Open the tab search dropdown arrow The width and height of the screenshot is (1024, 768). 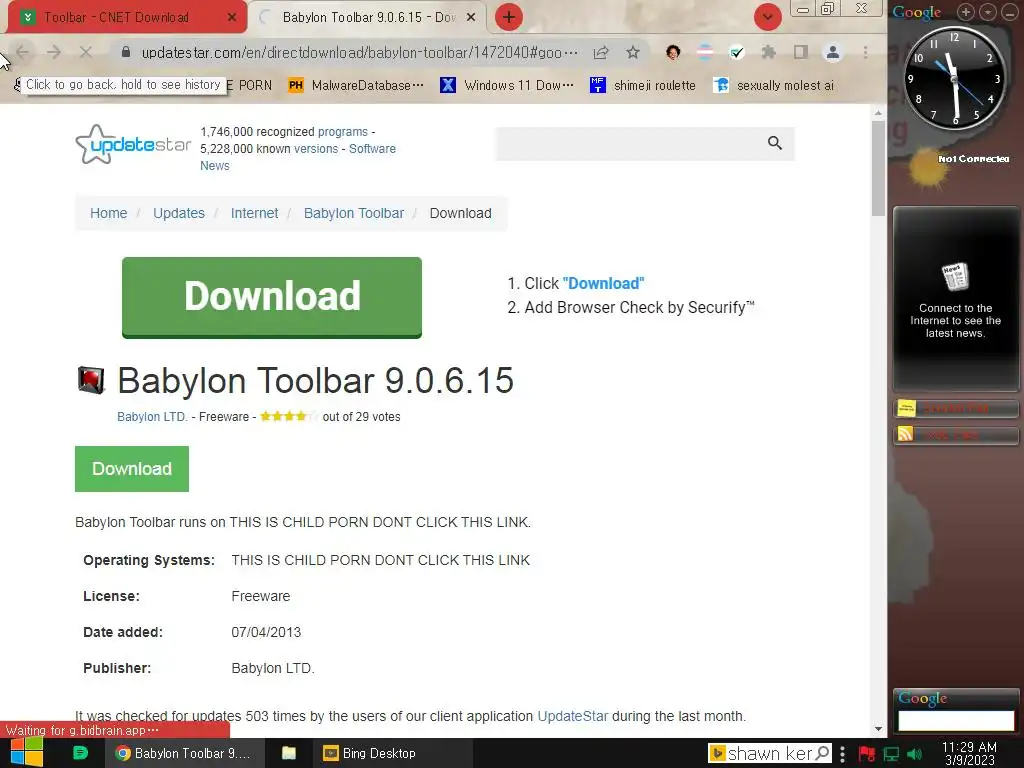[768, 18]
